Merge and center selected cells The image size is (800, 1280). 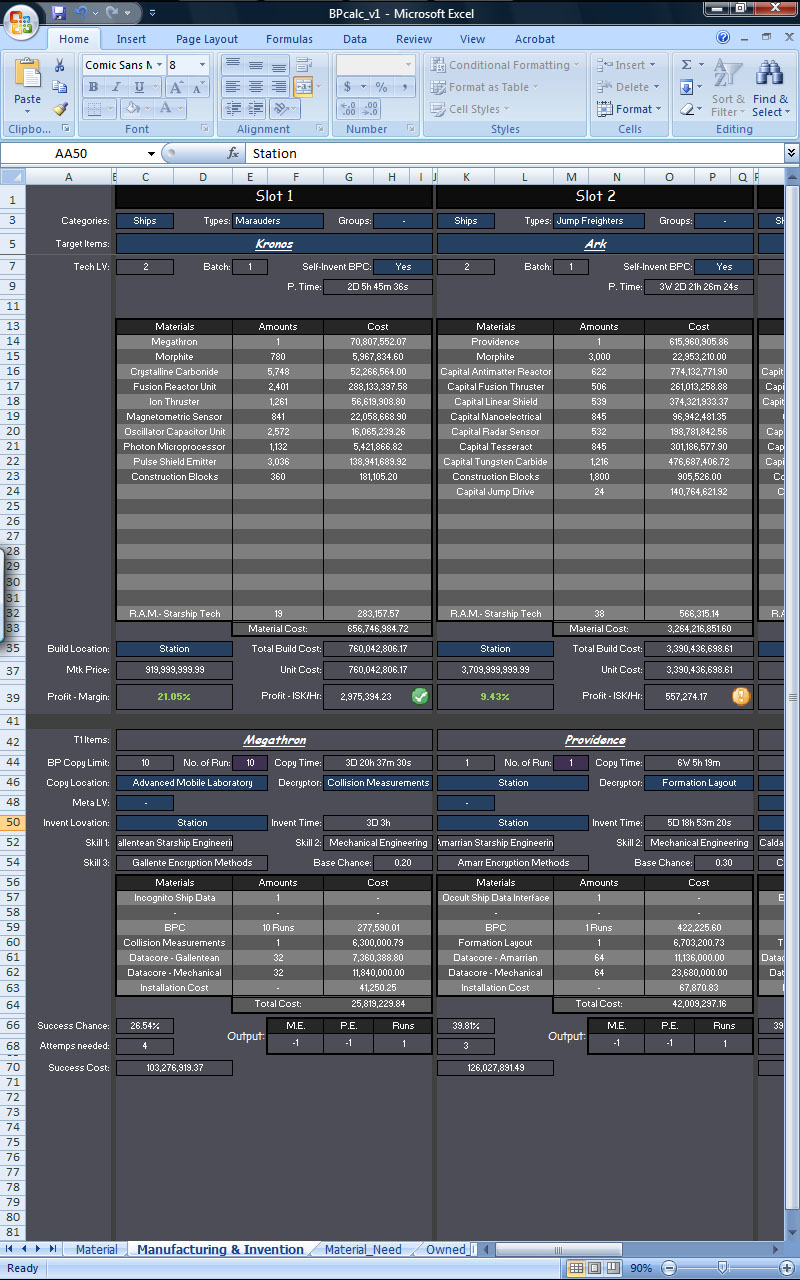pos(303,87)
